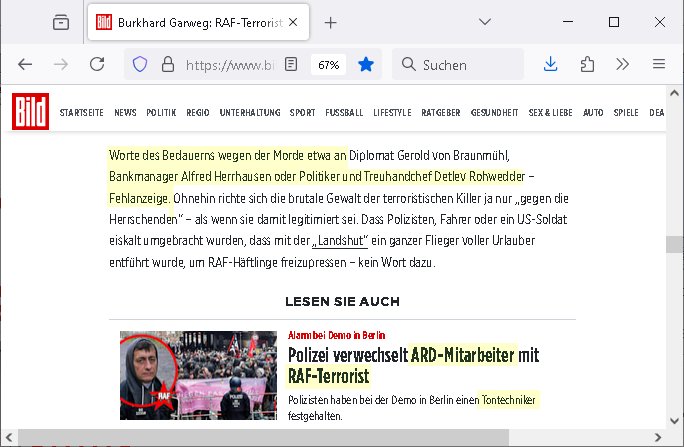
Task: Open the Firefox hamburger menu
Action: [659, 64]
